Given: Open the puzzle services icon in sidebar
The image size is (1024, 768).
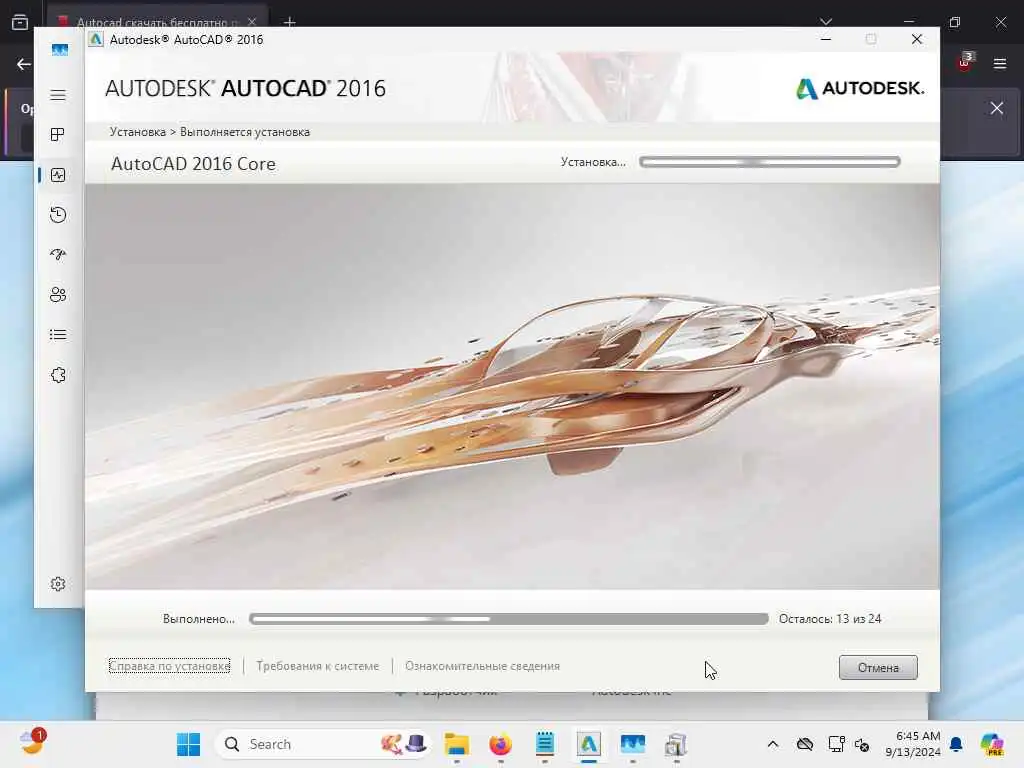Looking at the screenshot, I should pos(58,375).
